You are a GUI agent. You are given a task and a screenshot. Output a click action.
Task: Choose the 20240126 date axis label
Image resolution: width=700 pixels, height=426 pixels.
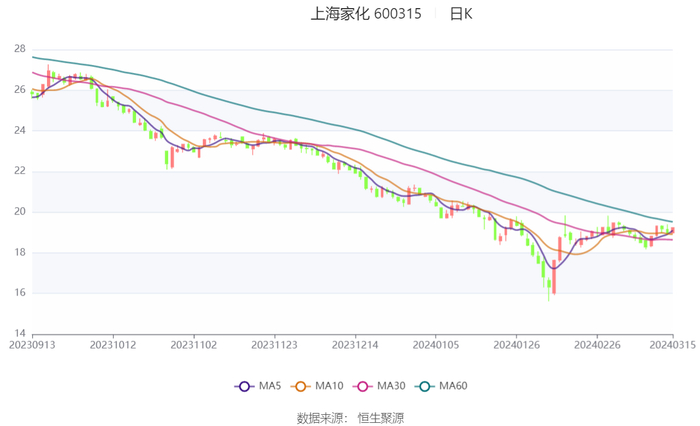pyautogui.click(x=516, y=345)
